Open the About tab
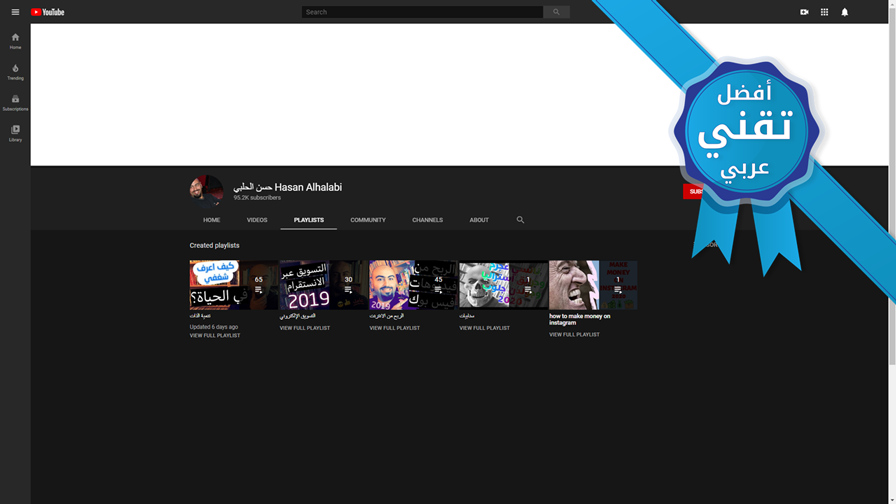 click(479, 220)
